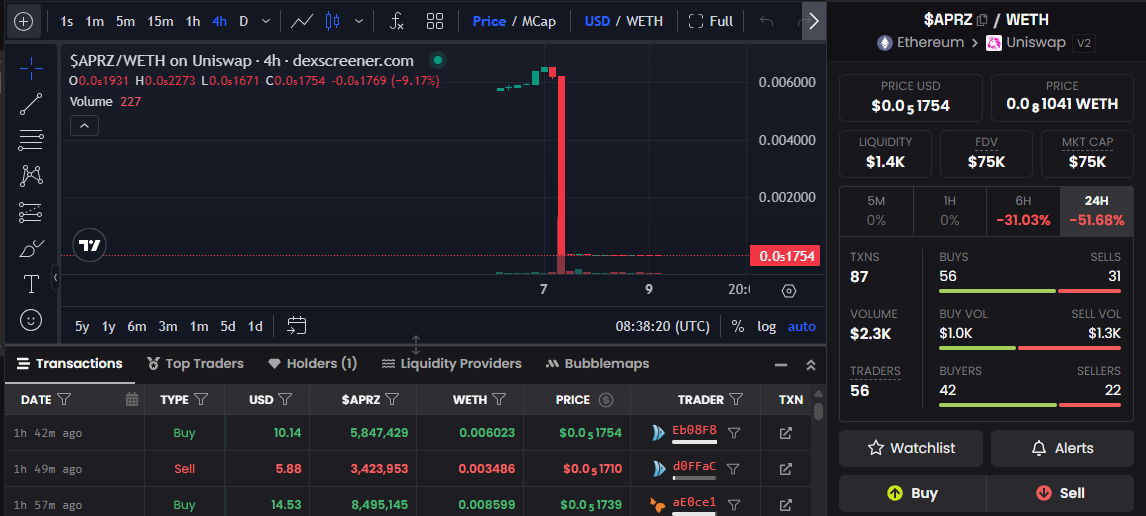Open the indicators fx menu
Viewport: 1146px width, 516px height.
[396, 21]
